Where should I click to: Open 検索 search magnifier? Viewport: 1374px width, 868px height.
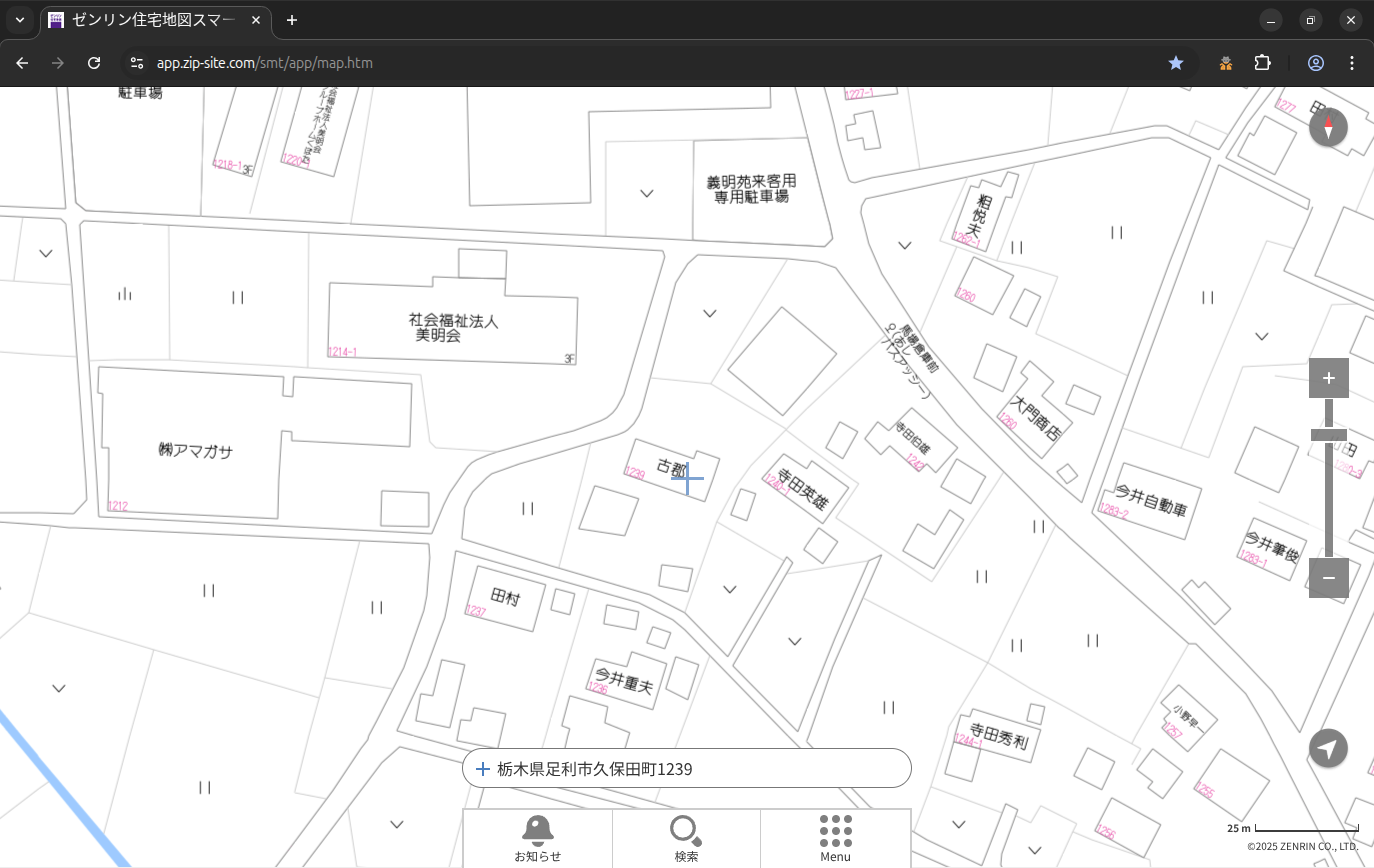[x=686, y=838]
